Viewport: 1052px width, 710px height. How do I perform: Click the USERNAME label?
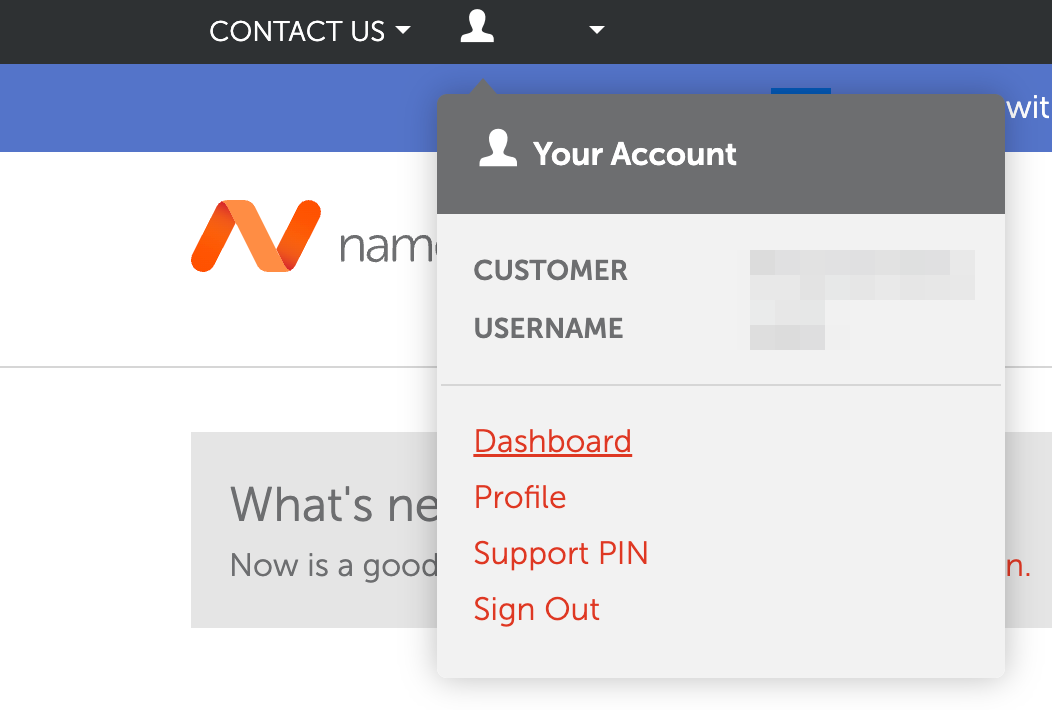(x=548, y=328)
